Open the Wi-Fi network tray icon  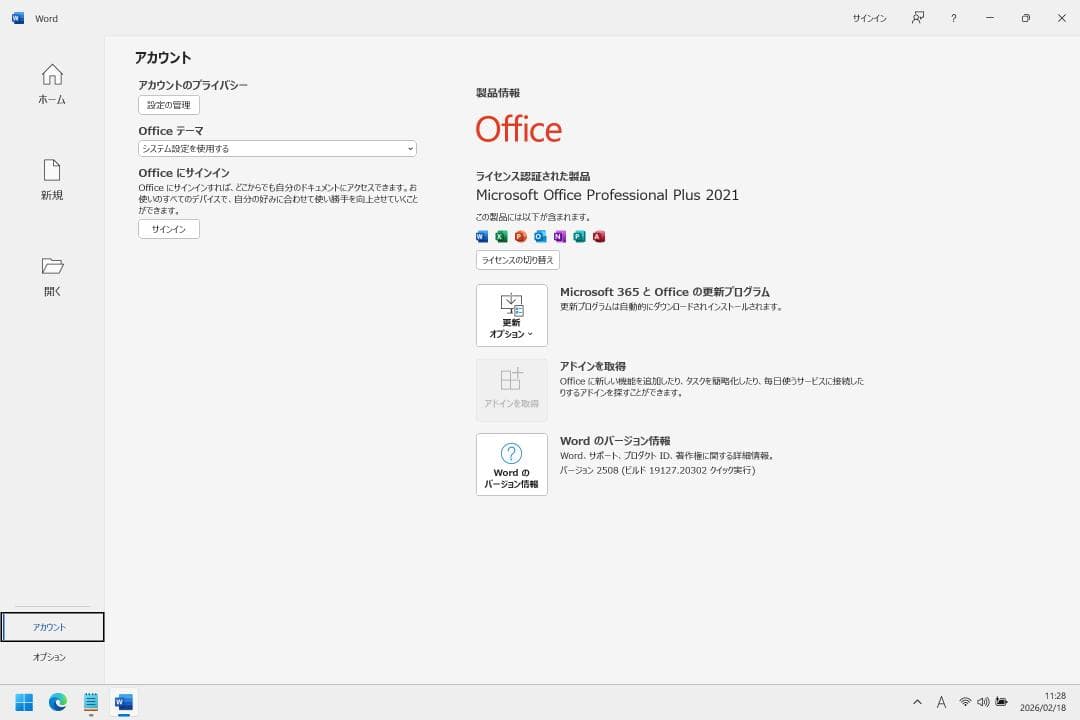pos(965,702)
